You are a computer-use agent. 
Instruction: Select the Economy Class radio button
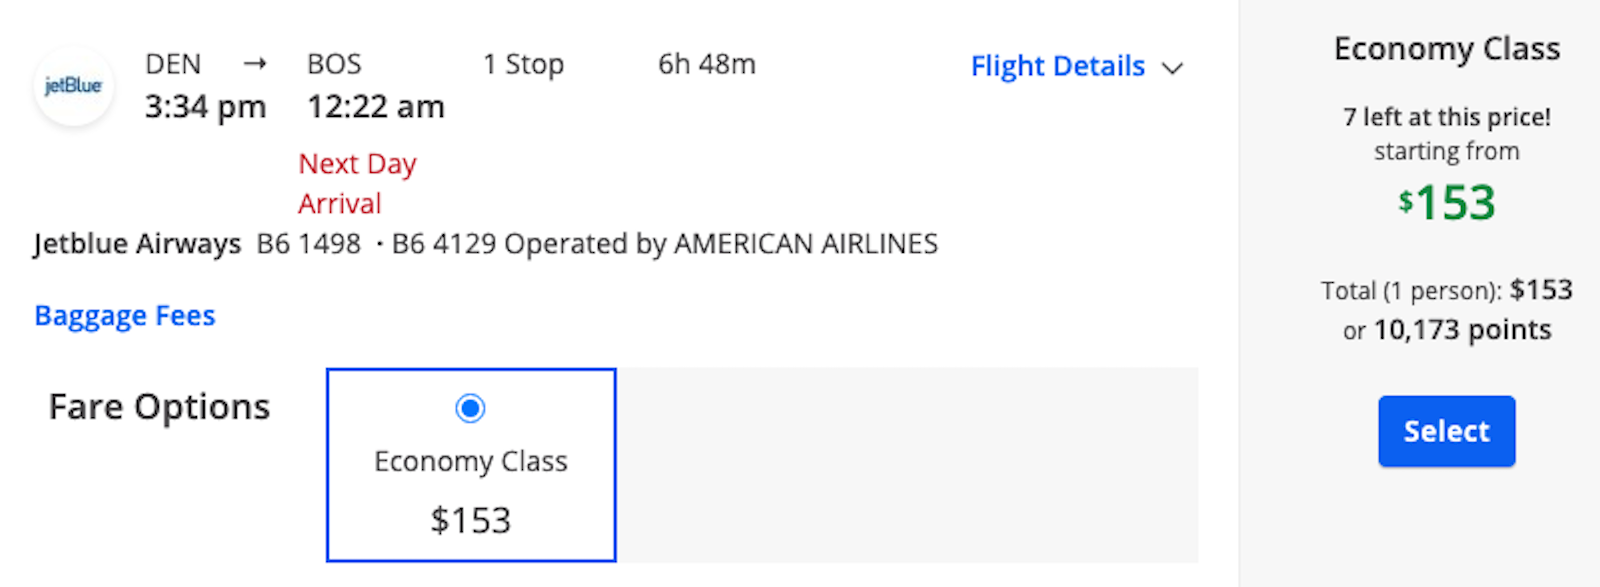pyautogui.click(x=470, y=408)
